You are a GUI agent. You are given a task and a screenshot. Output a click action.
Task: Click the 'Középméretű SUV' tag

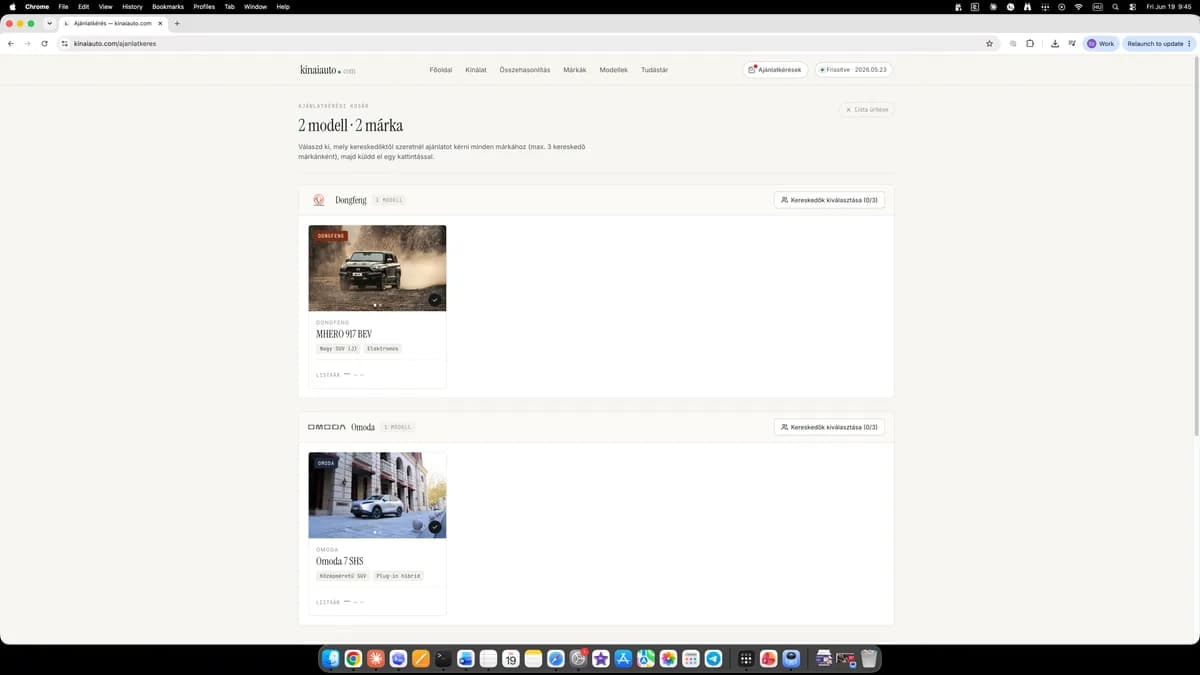[x=343, y=576]
